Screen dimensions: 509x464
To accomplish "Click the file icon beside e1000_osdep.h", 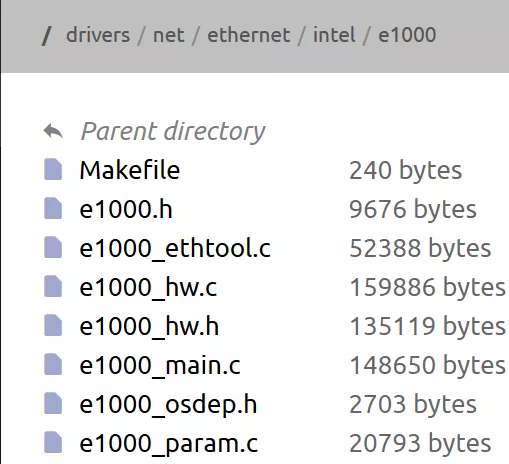I will click(x=53, y=403).
